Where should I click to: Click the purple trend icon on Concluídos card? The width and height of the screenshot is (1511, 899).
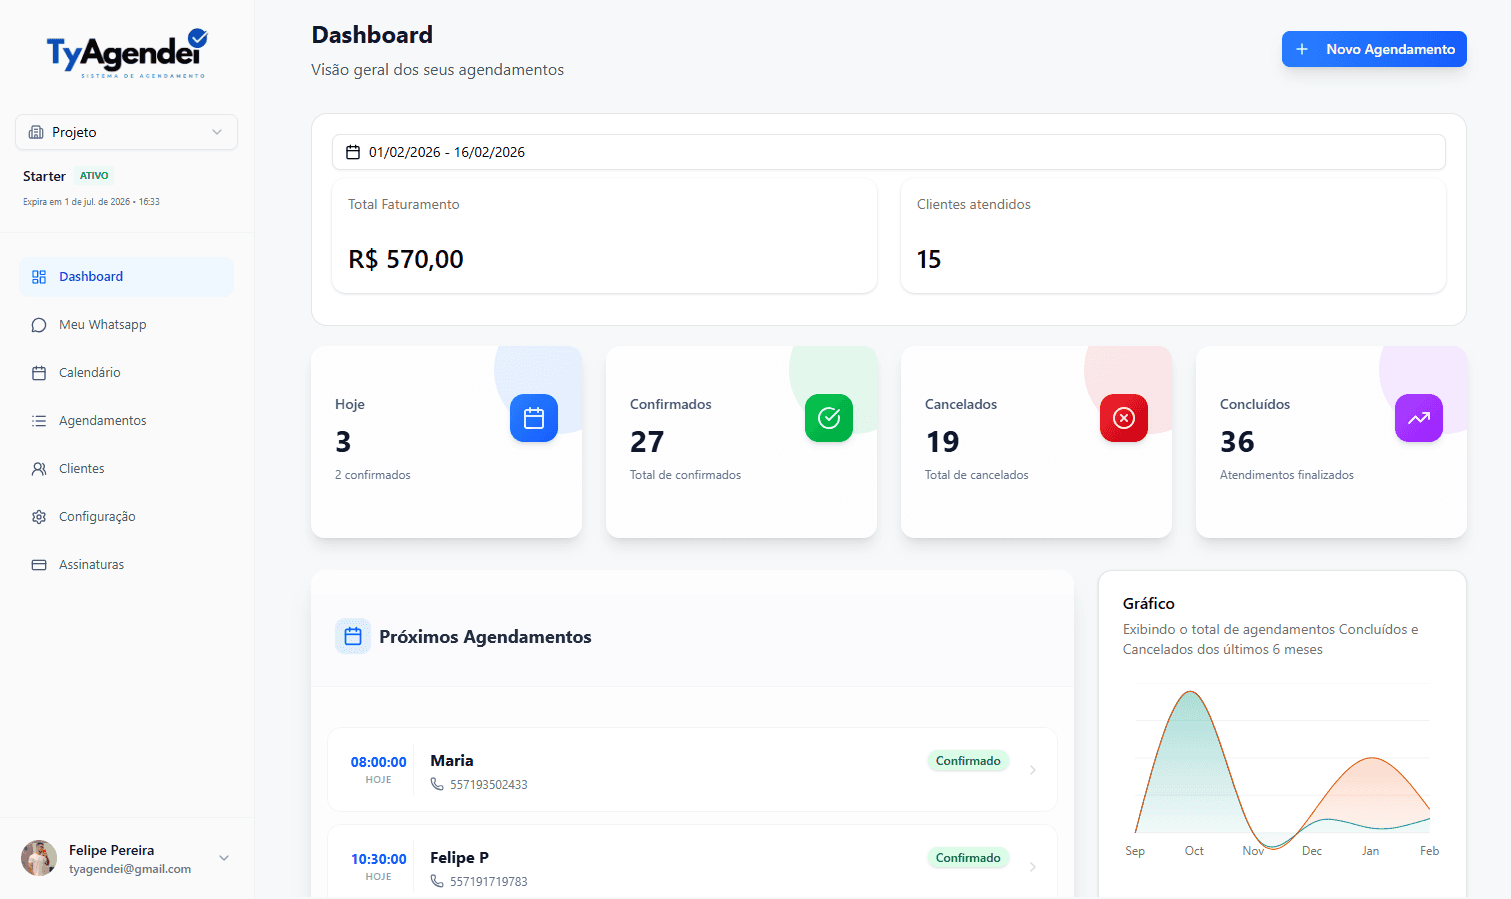click(1418, 418)
